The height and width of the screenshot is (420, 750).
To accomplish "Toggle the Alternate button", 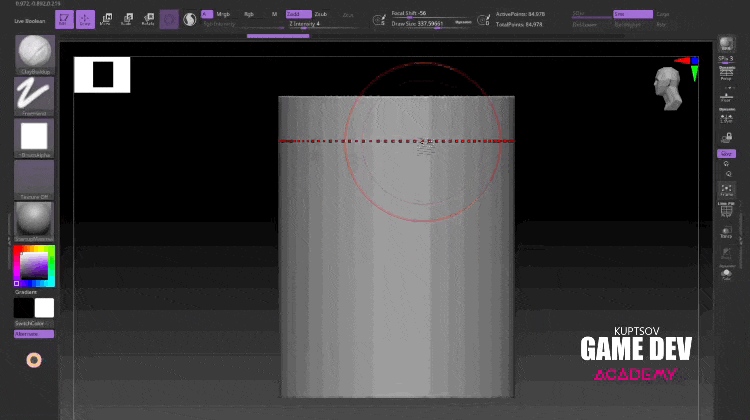I will (34, 334).
